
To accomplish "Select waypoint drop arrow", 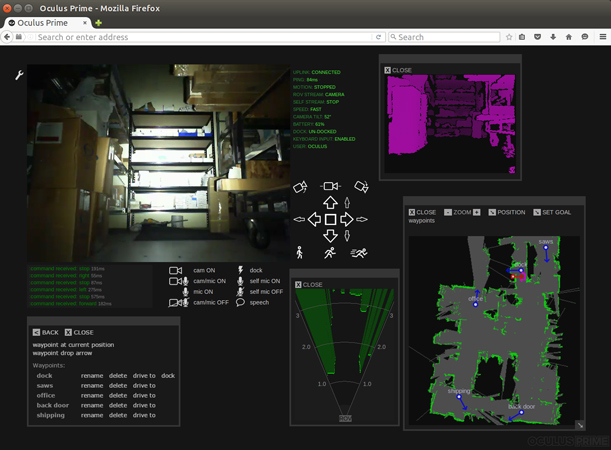I will pyautogui.click(x=62, y=353).
